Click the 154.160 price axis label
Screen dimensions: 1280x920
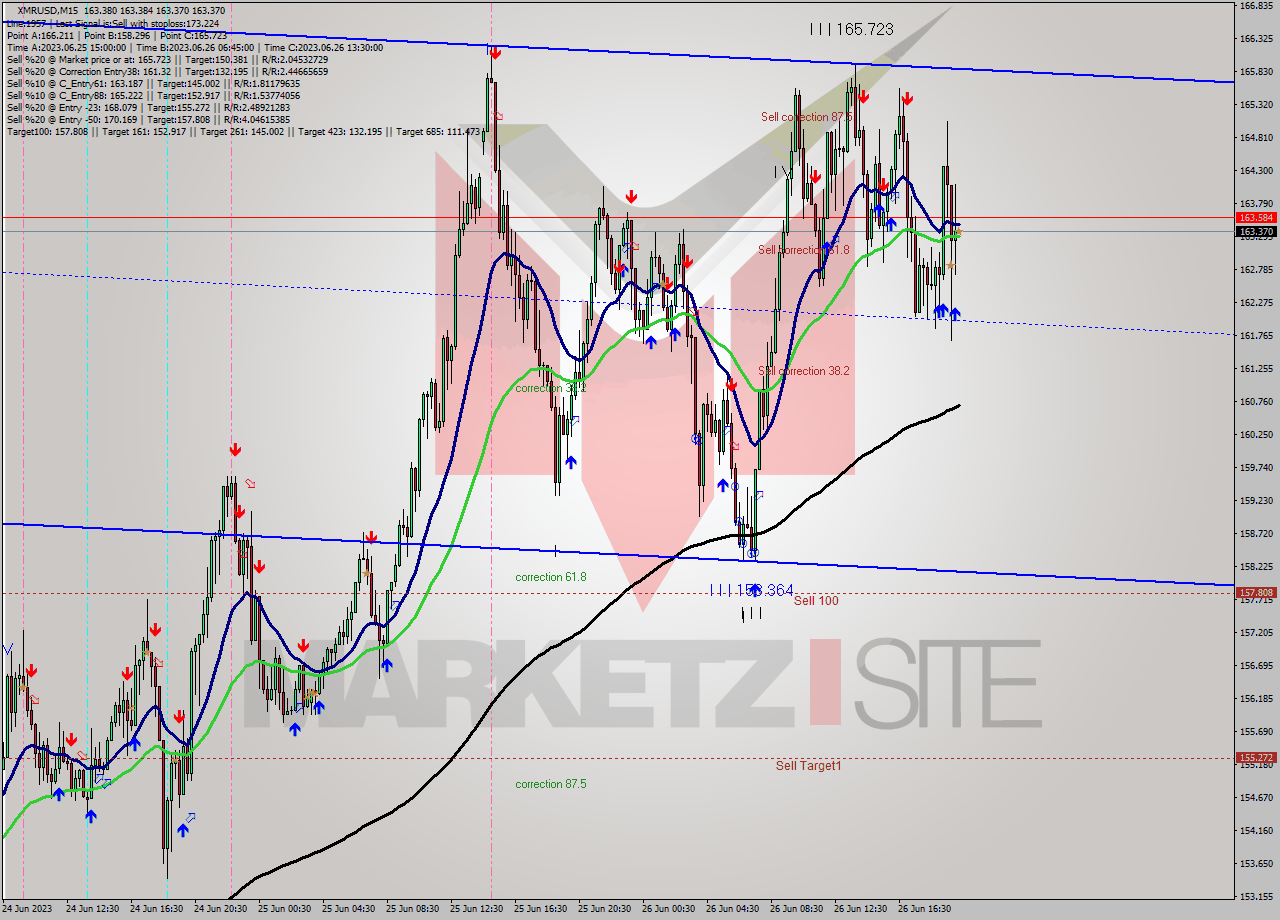click(x=1256, y=831)
